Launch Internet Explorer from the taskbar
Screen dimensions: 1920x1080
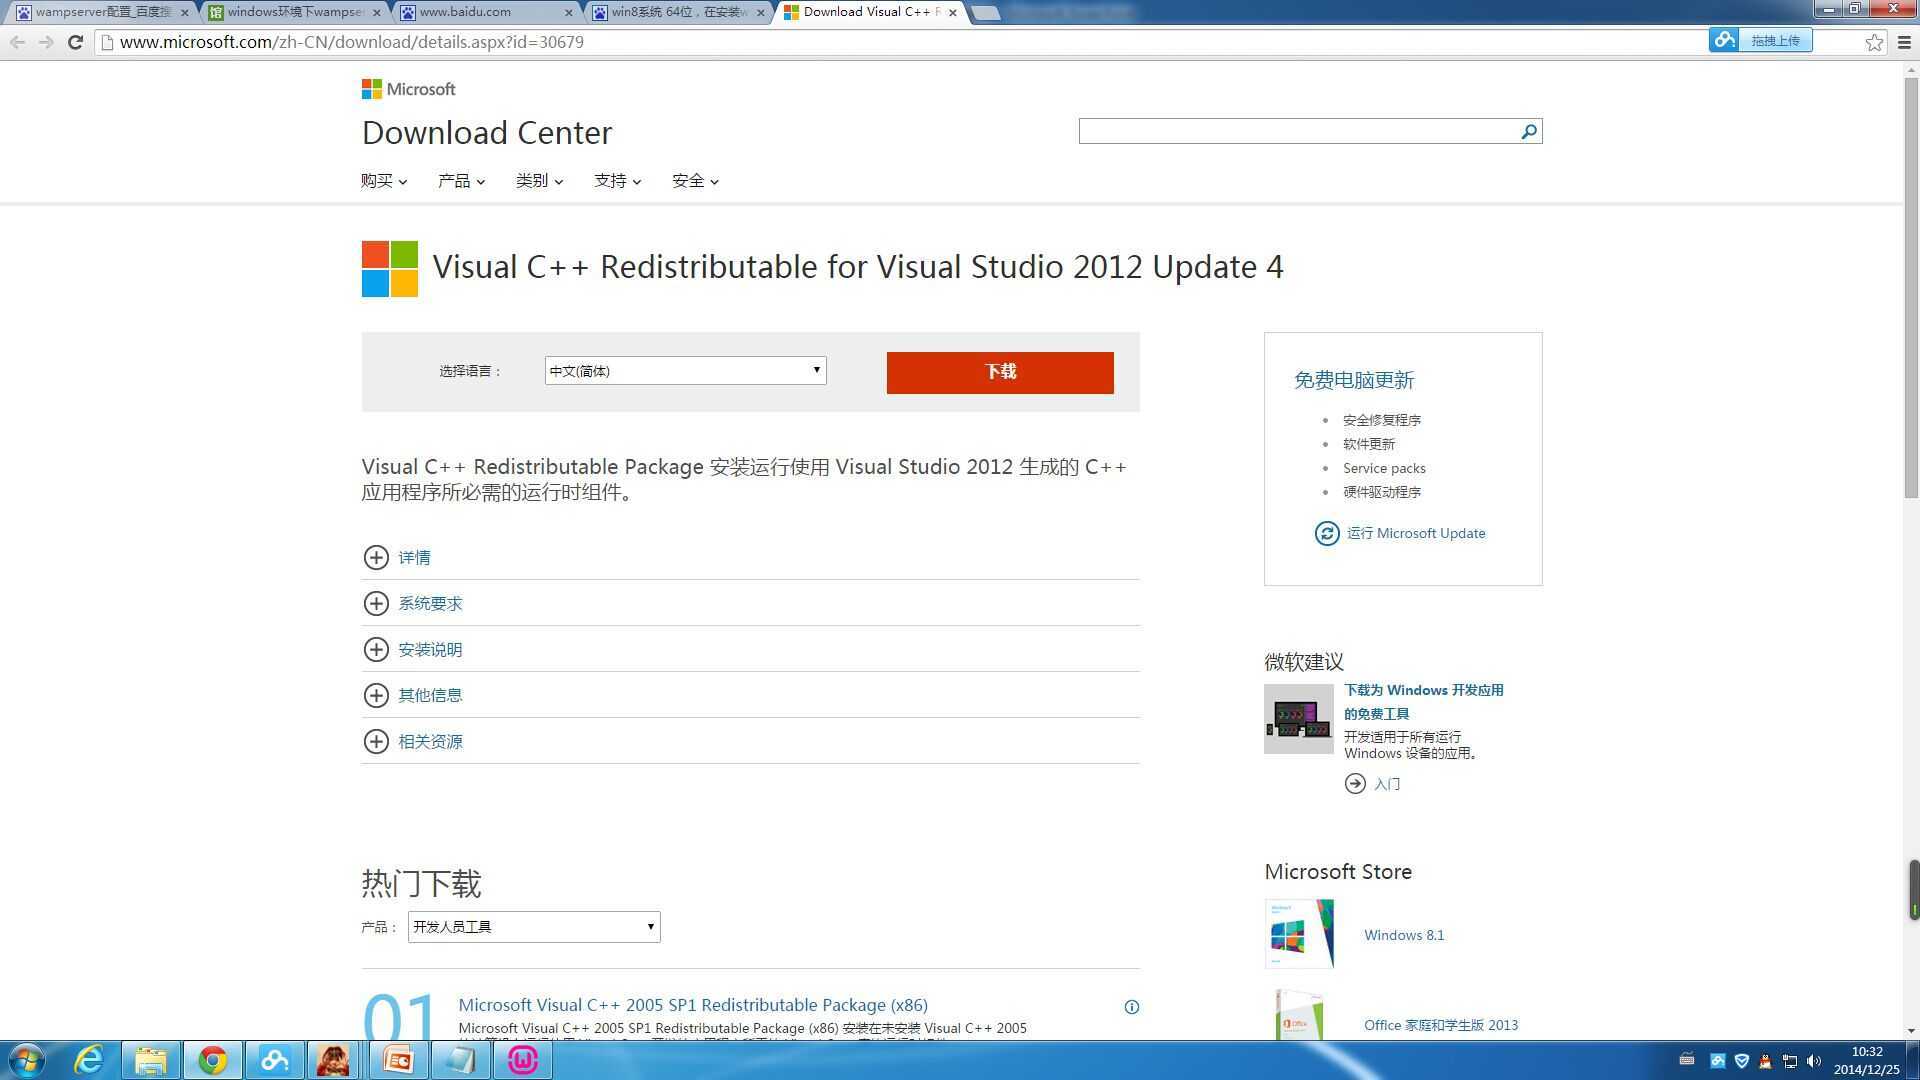[89, 1060]
